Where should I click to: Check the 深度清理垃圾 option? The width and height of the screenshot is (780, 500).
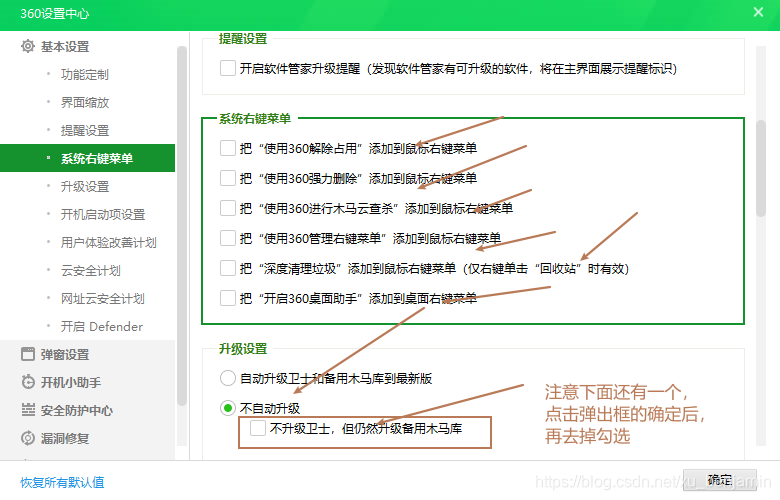[228, 268]
